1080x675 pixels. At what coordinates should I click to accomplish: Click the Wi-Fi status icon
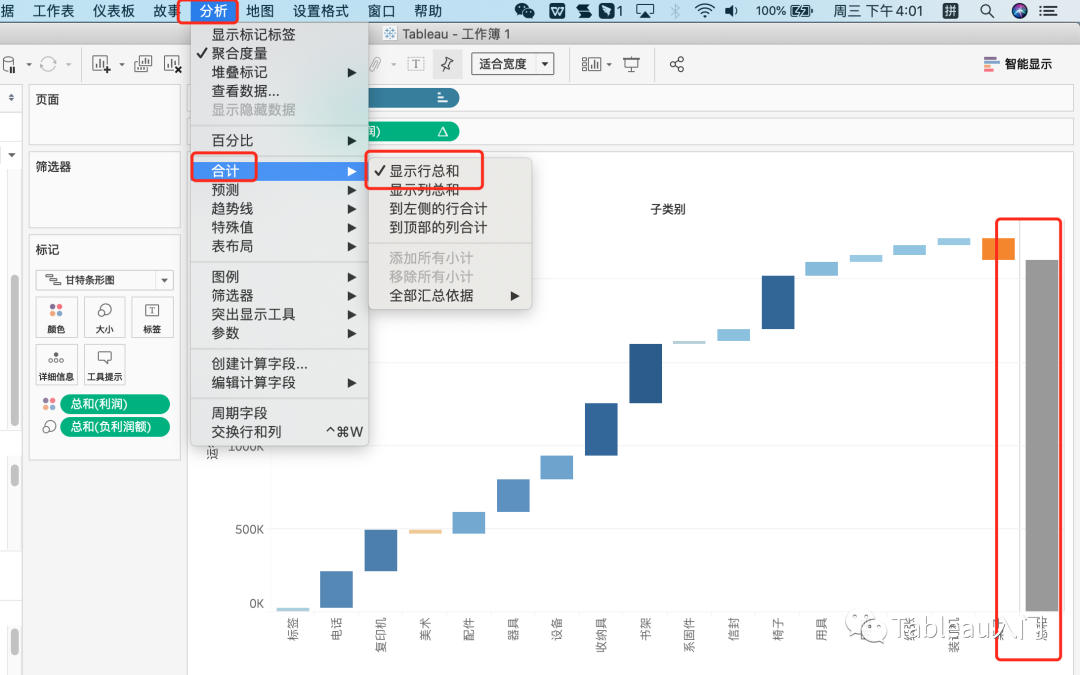tap(704, 11)
